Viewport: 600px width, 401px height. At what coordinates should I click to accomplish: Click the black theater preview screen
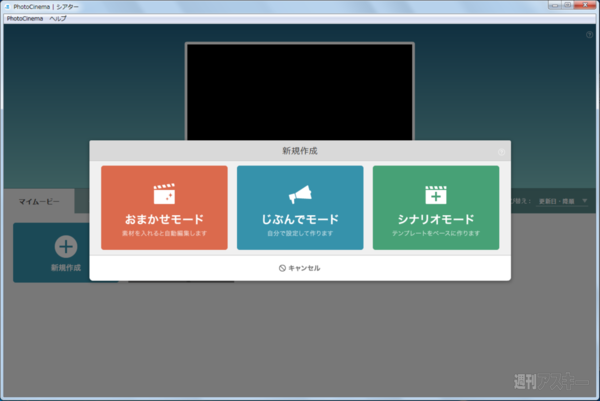[300, 92]
